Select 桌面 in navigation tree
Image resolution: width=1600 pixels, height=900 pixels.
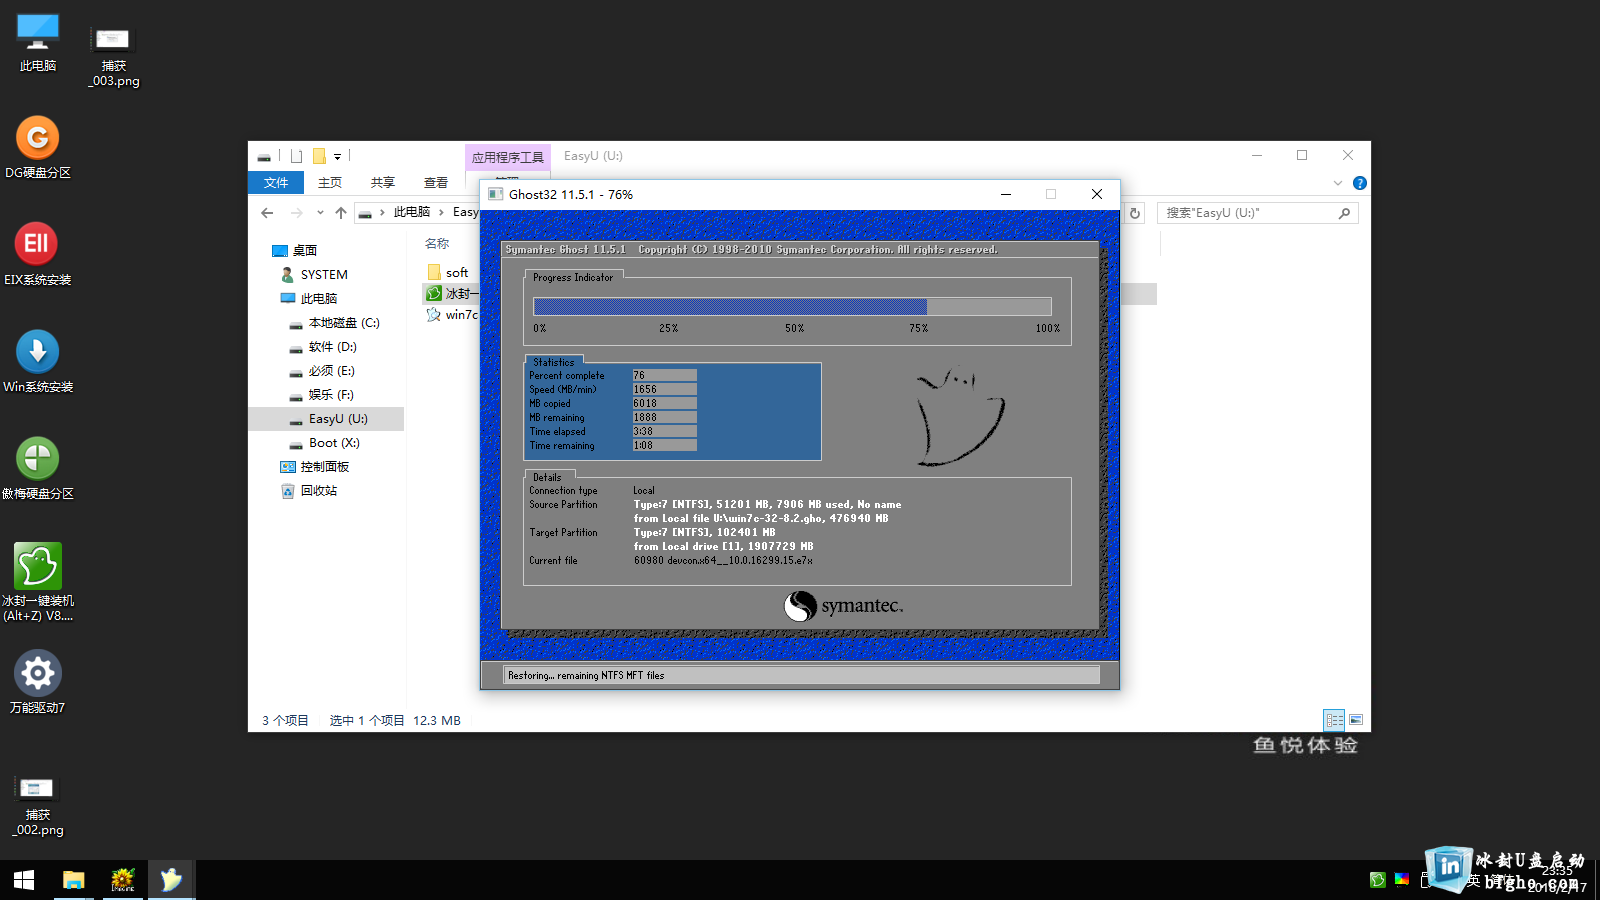tap(294, 251)
